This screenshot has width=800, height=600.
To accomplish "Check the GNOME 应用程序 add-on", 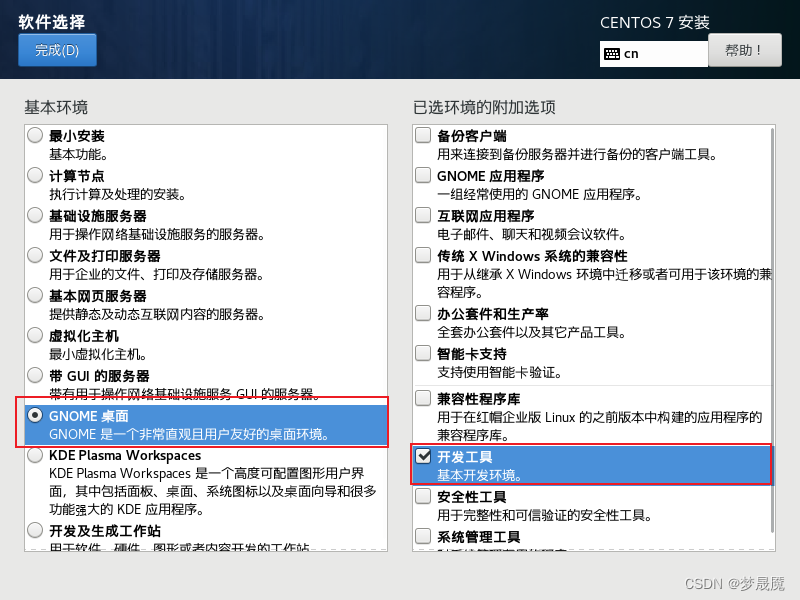I will tap(423, 175).
